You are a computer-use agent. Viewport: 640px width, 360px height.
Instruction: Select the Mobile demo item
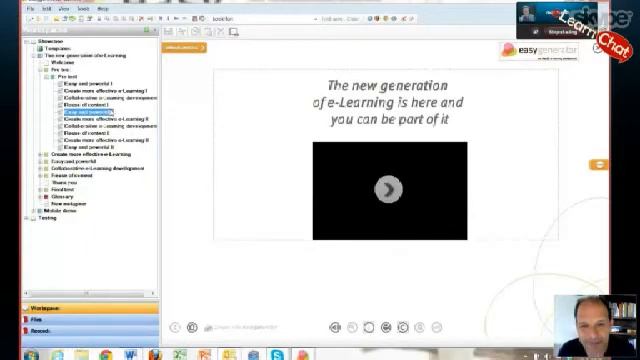(x=60, y=211)
